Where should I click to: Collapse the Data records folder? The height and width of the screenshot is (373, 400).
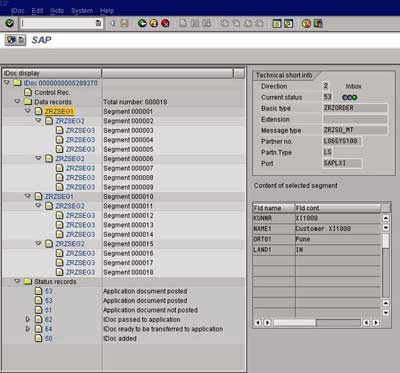tap(17, 101)
